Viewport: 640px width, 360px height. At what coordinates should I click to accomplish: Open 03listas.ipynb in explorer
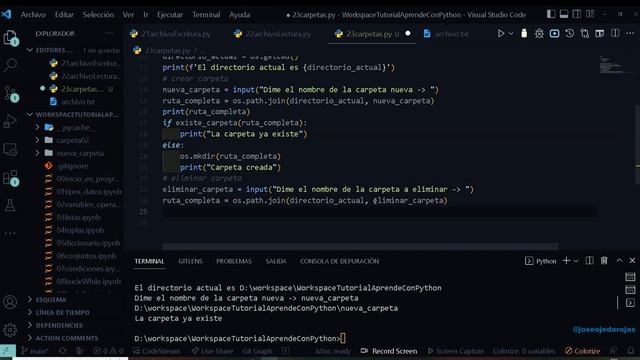[x=78, y=218]
